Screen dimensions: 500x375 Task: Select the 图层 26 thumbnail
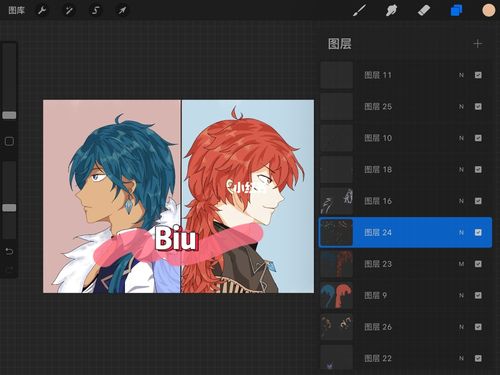(x=337, y=327)
